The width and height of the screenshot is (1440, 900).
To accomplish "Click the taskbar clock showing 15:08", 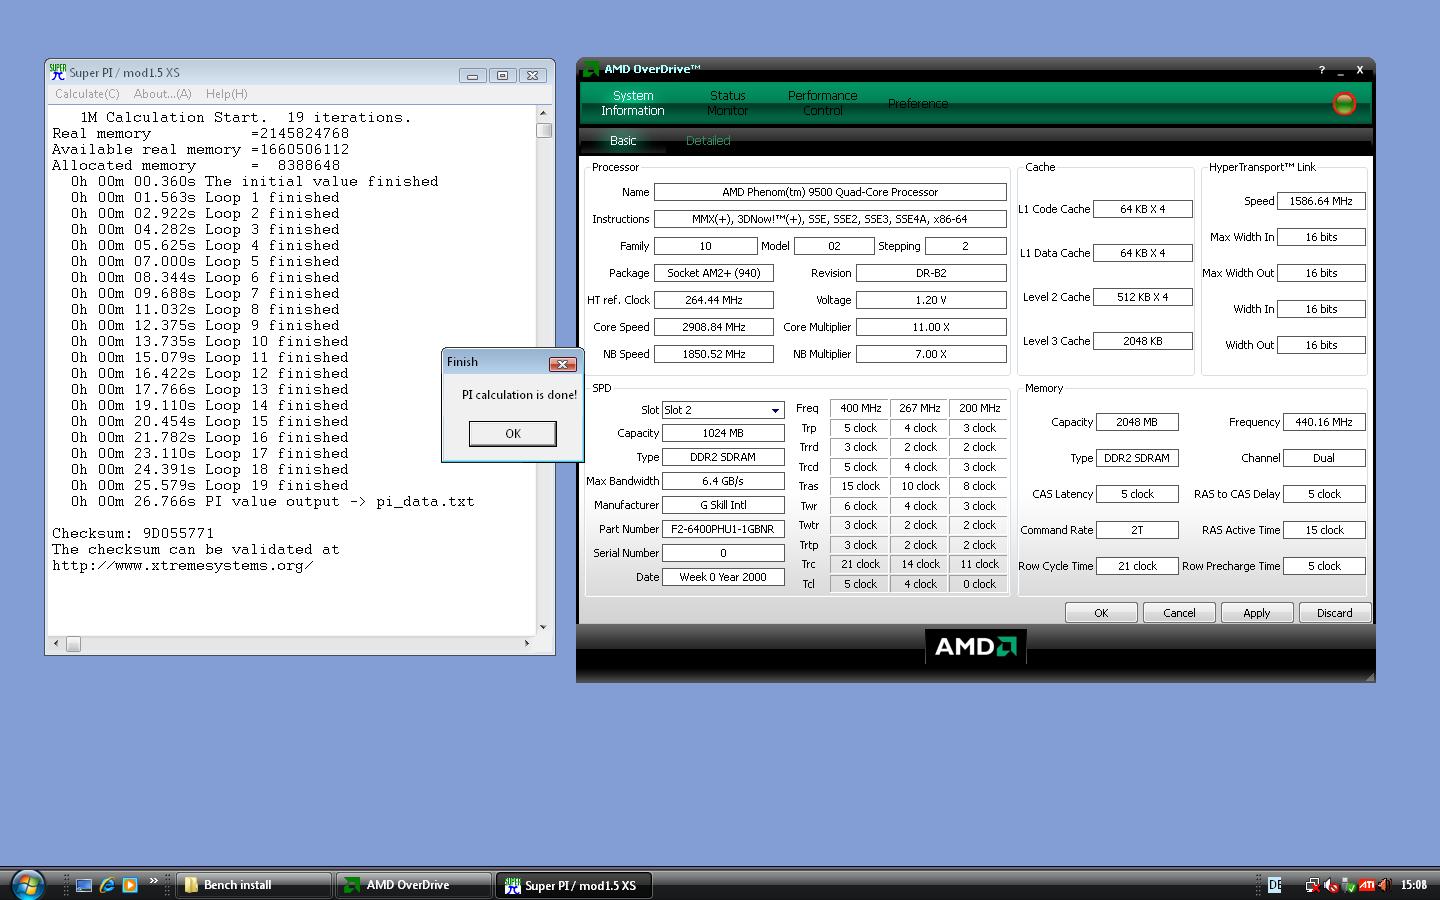I will [x=1413, y=885].
